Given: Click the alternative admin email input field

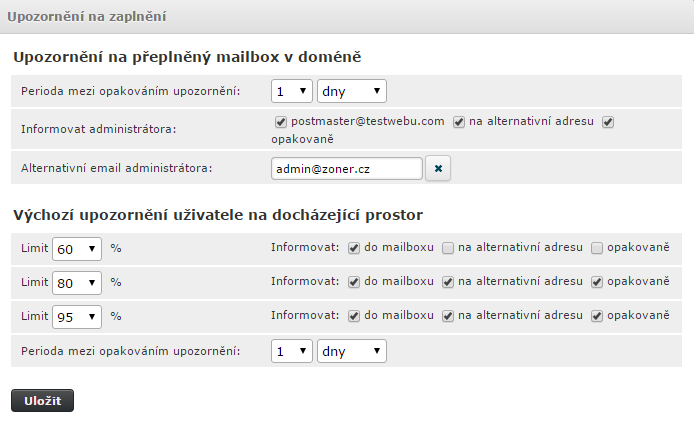Looking at the screenshot, I should click(x=346, y=169).
